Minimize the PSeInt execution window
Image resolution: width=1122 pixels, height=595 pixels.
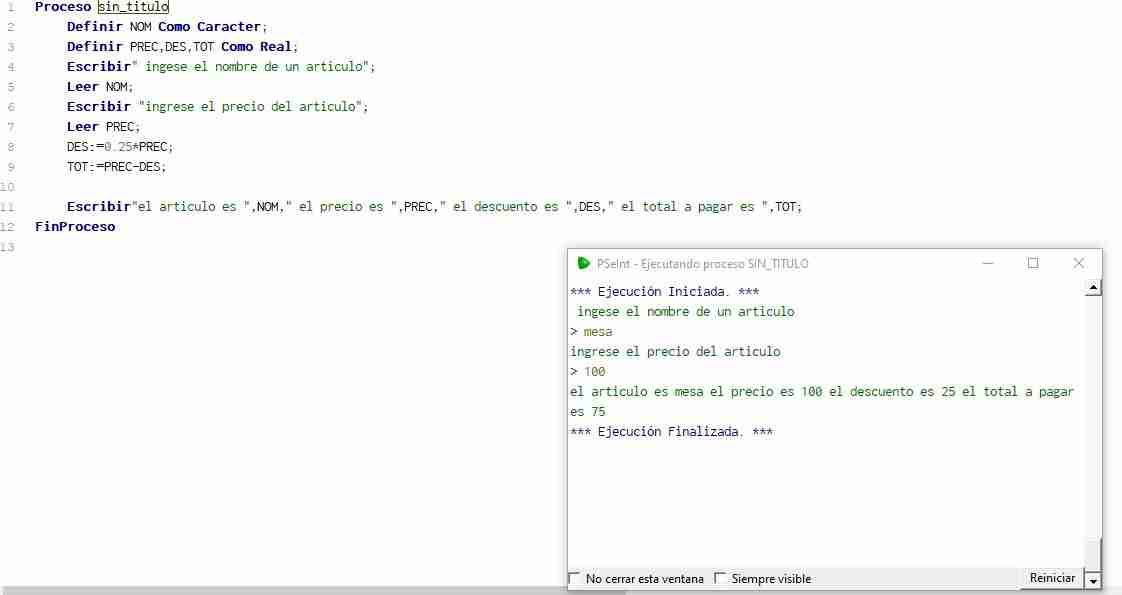pos(987,263)
